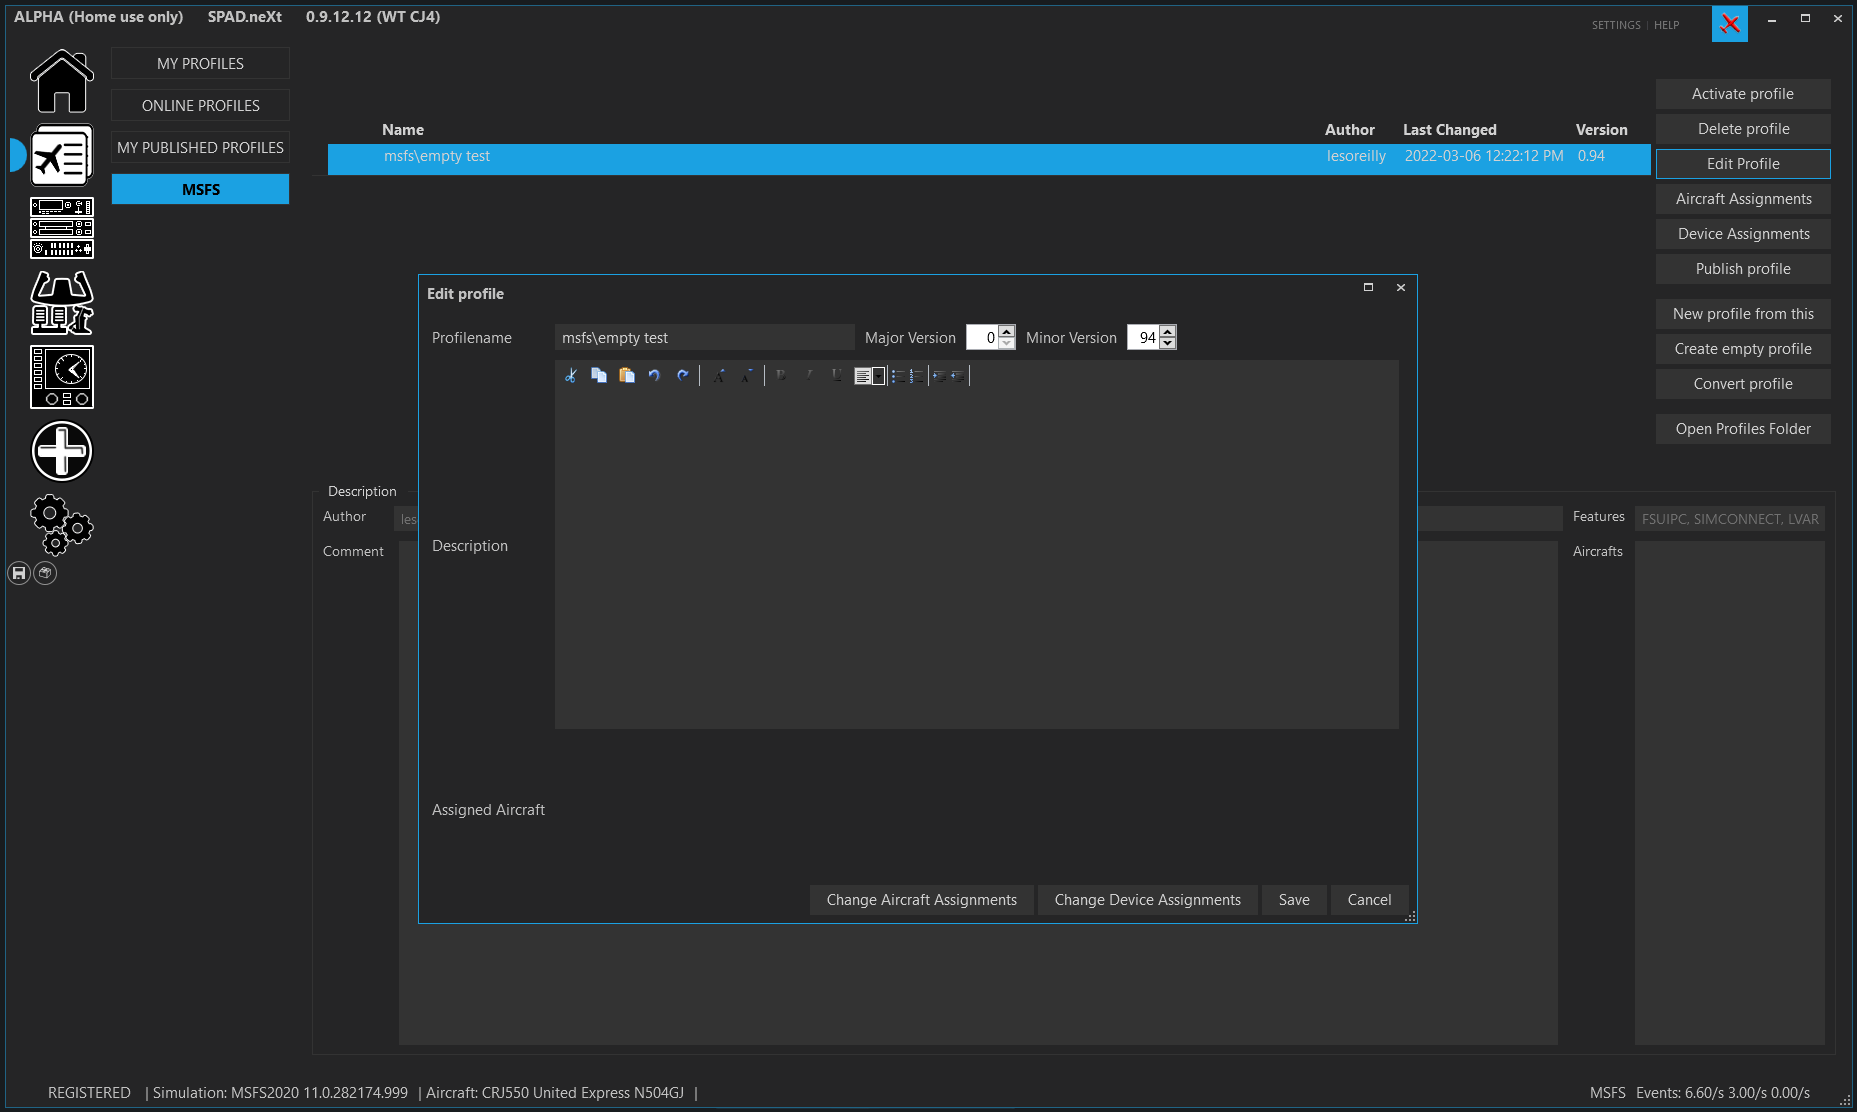This screenshot has height=1112, width=1857.
Task: Click the round plus add-ons sidebar icon
Action: pyautogui.click(x=62, y=451)
